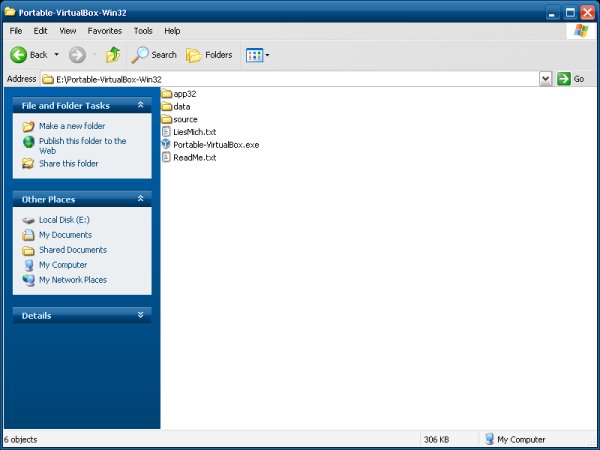Open the Views button menu
The width and height of the screenshot is (600, 450).
tap(258, 55)
